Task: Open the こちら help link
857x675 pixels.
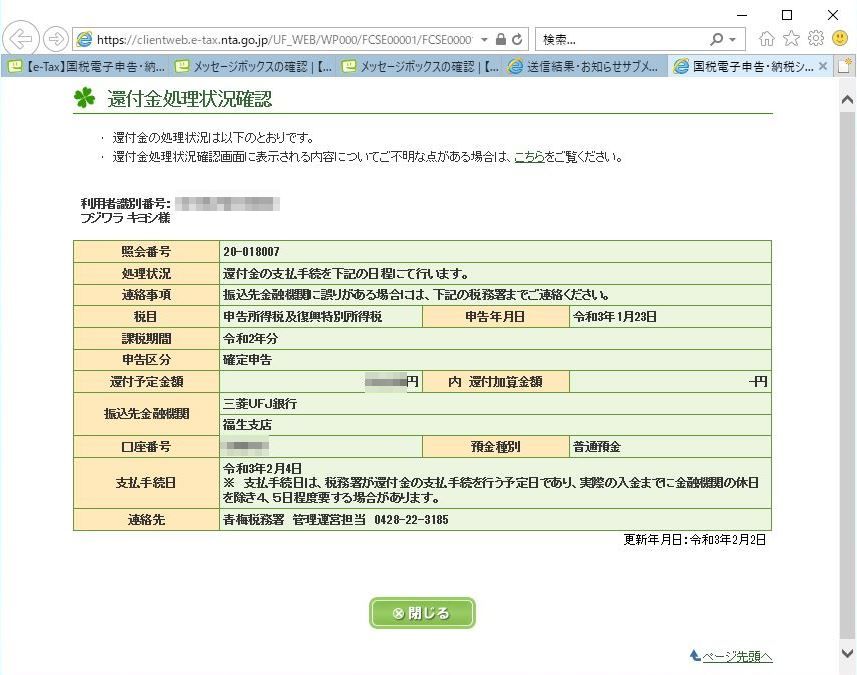Action: [529, 157]
